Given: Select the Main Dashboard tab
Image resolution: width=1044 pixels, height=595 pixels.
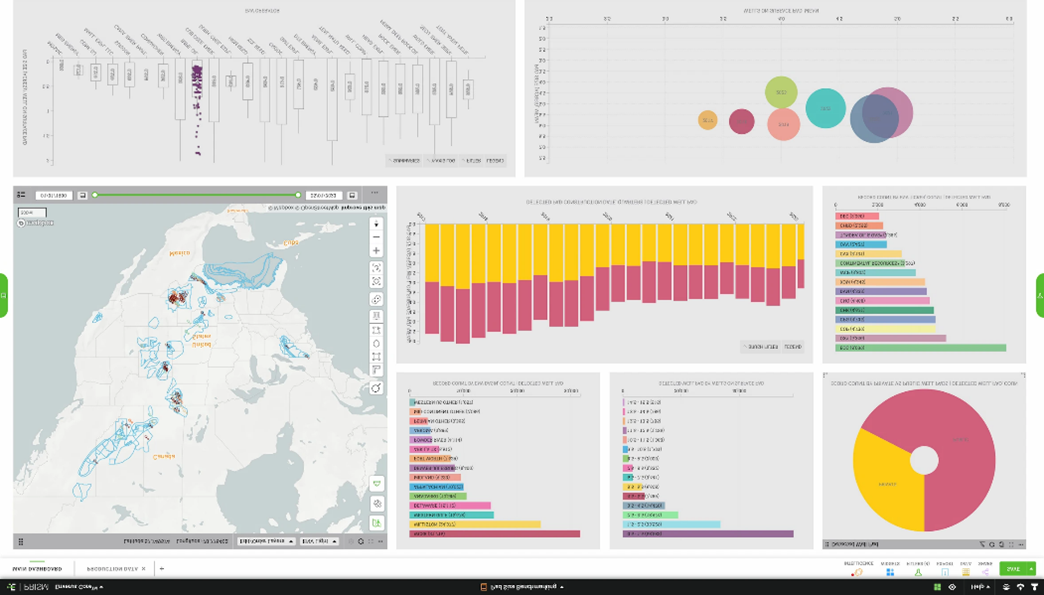Looking at the screenshot, I should coord(37,569).
